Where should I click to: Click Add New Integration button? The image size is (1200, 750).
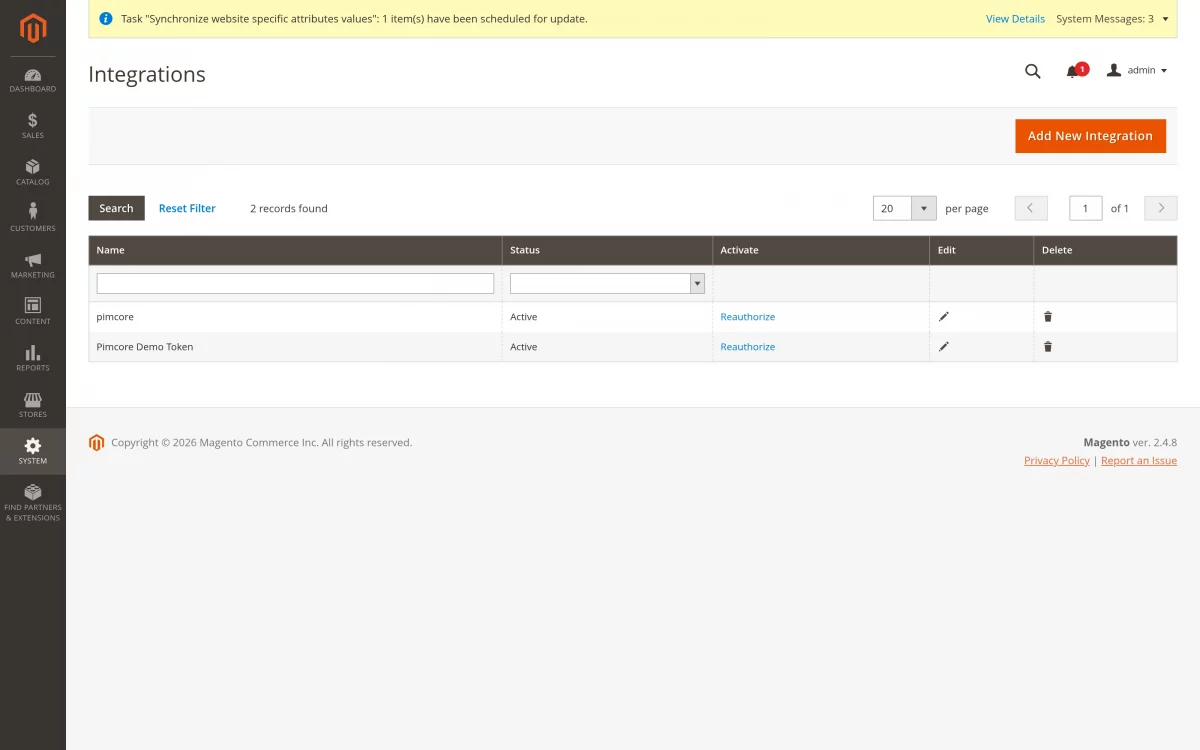[1090, 136]
